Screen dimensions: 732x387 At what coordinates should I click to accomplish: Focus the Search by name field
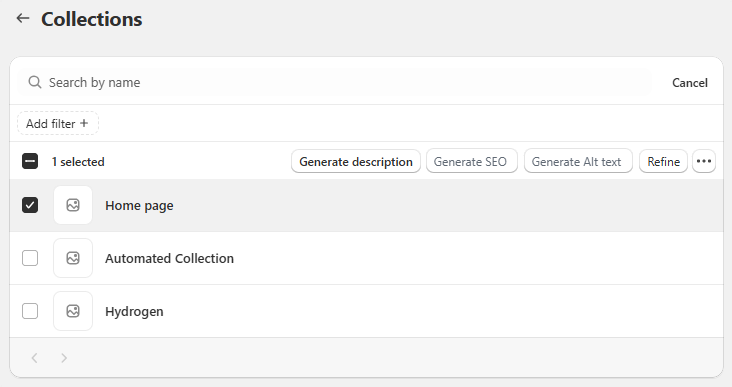334,83
